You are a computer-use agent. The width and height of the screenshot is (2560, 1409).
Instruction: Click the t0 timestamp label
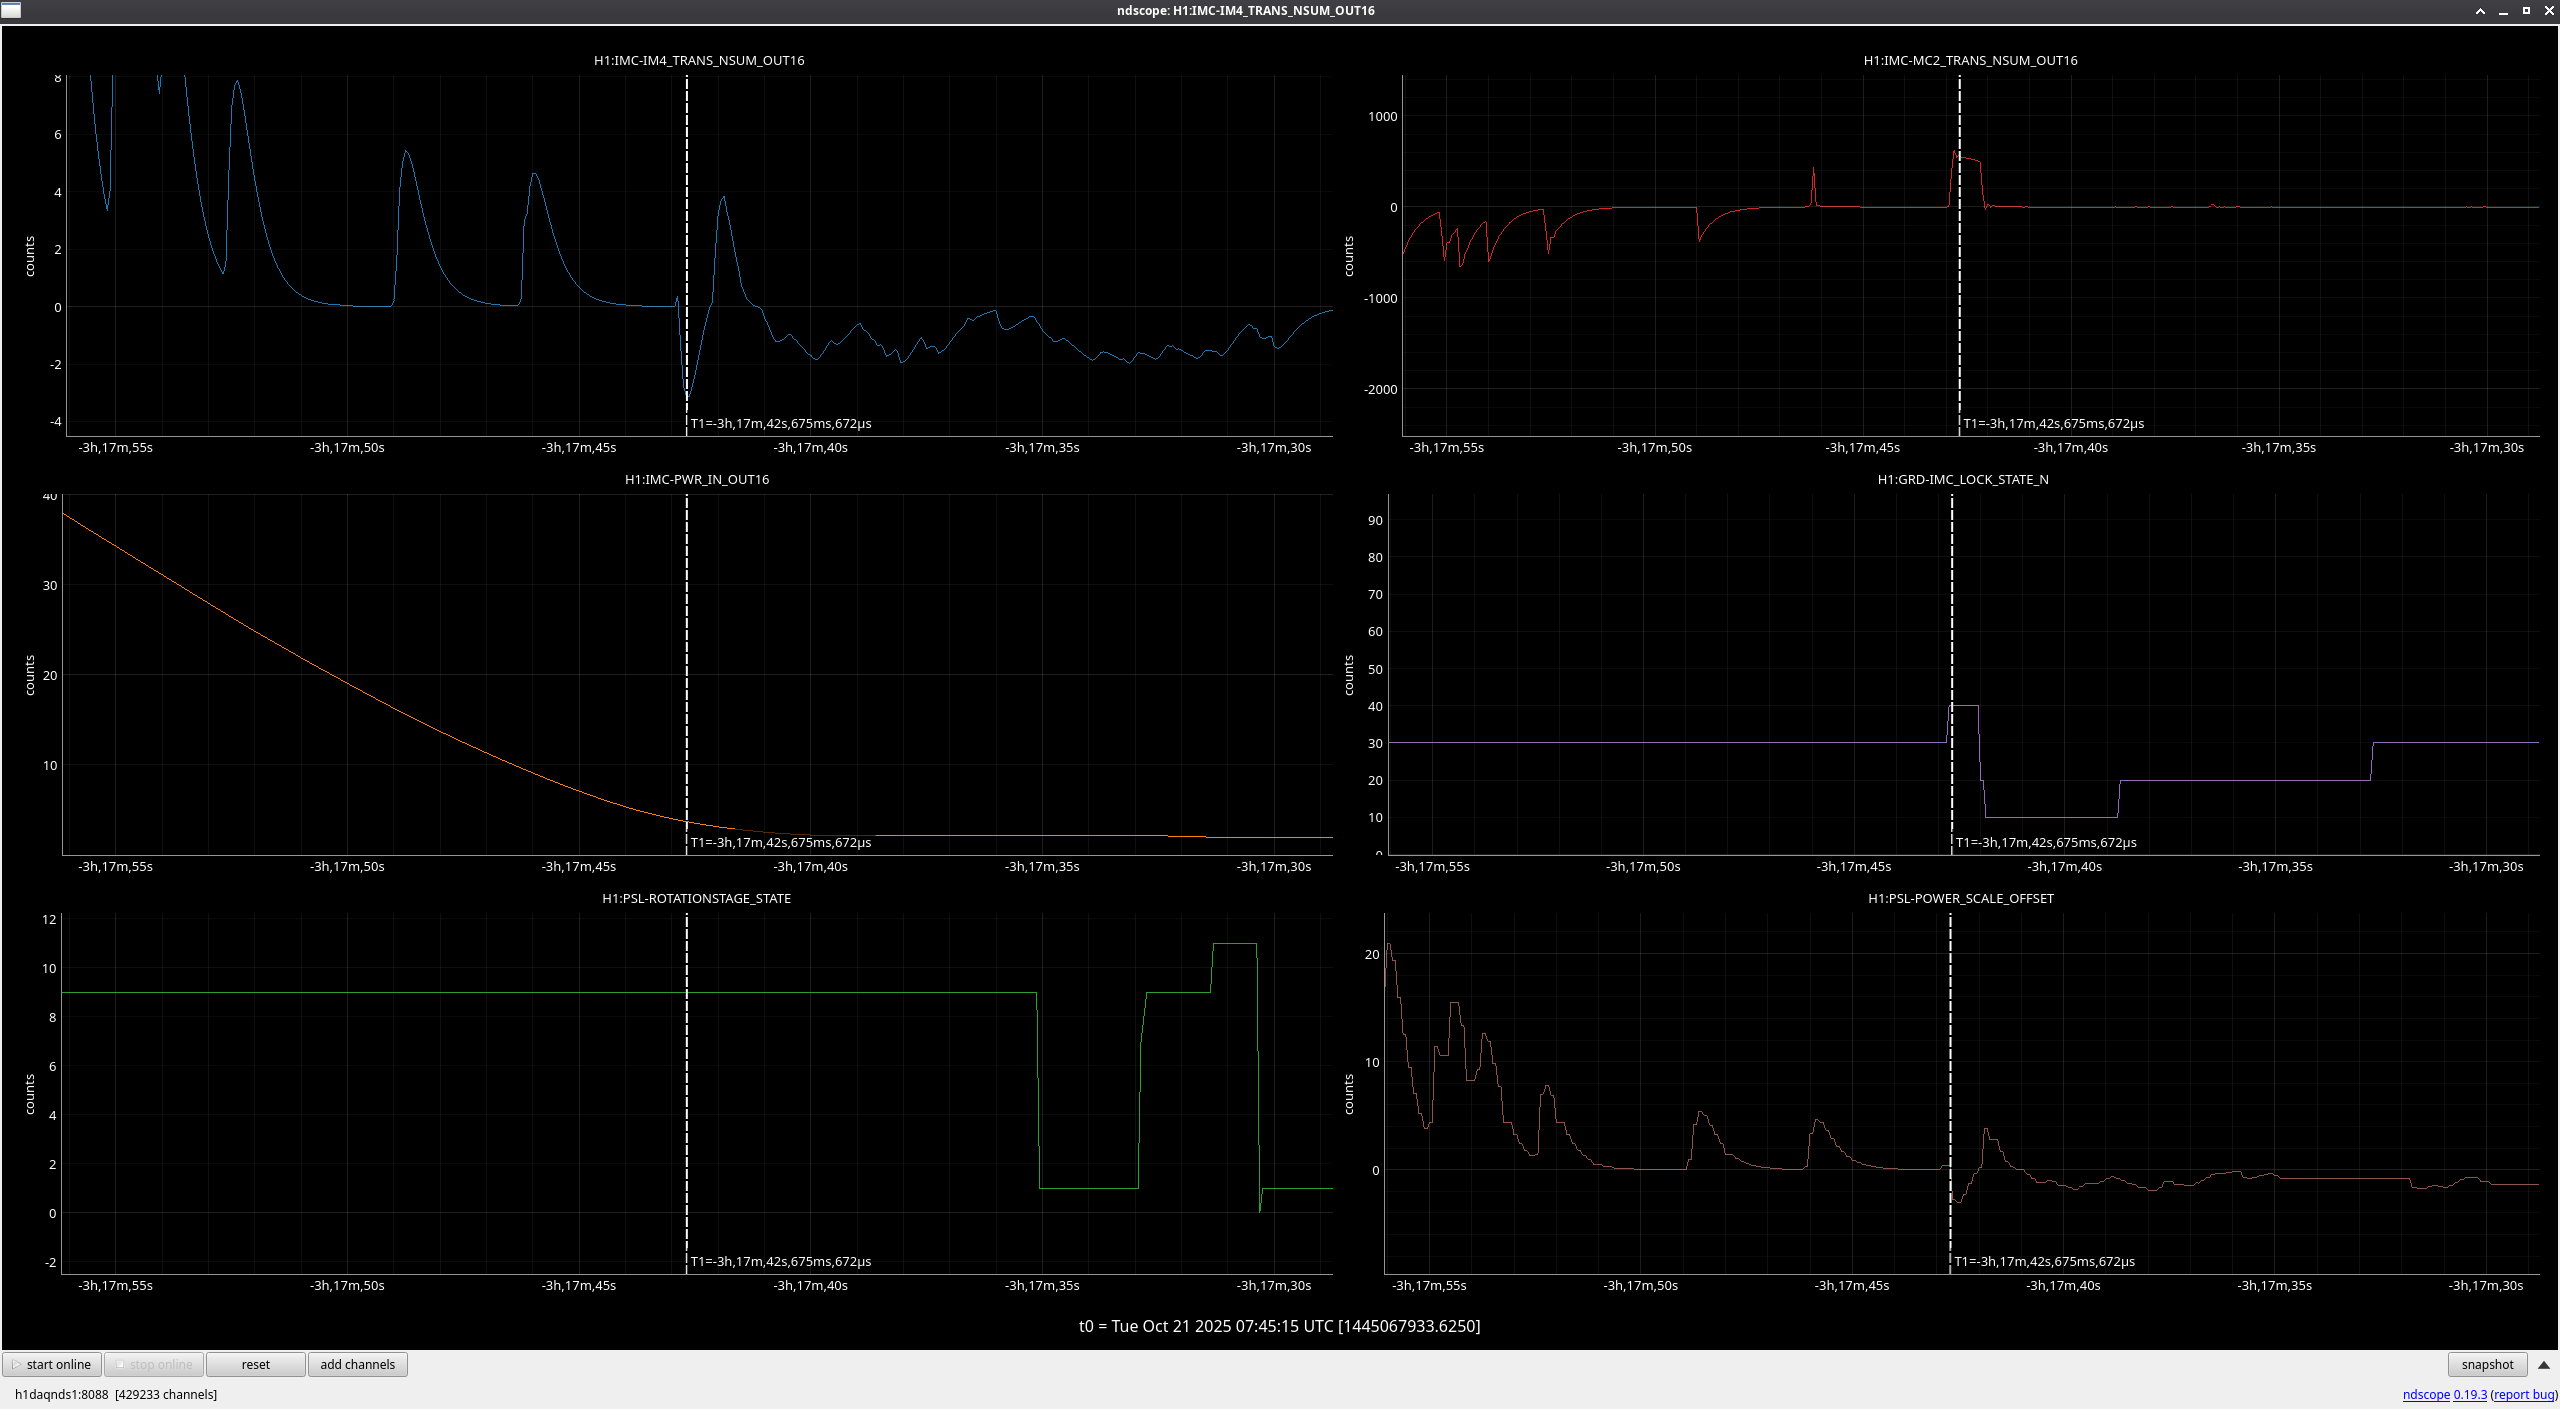1279,1326
